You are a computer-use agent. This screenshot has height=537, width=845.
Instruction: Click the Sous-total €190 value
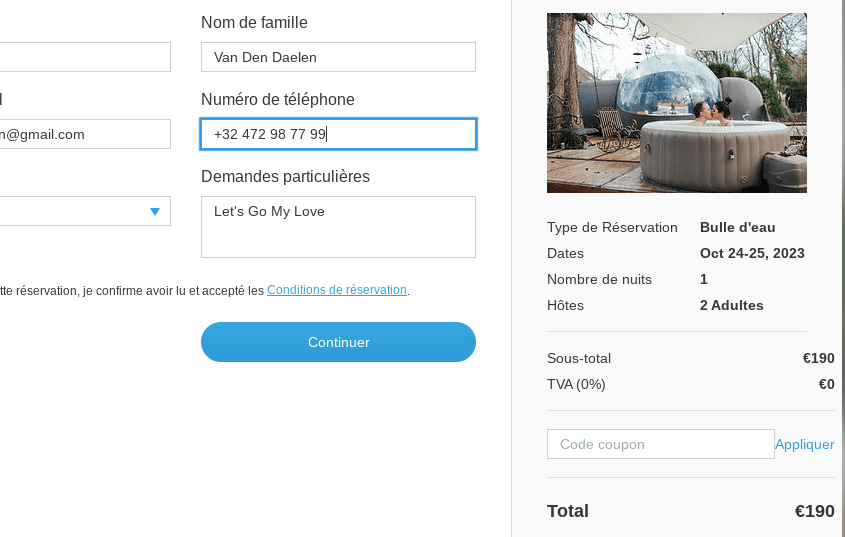(818, 358)
